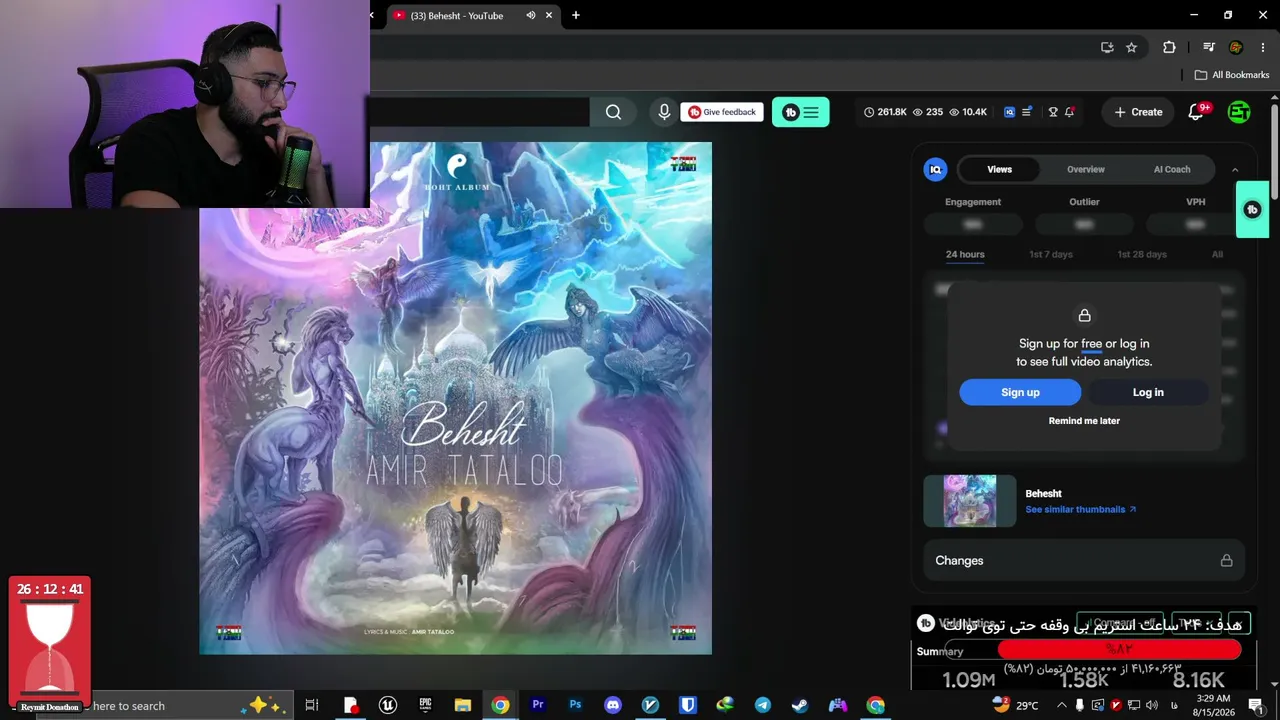Viewport: 1280px width, 720px height.
Task: Open the Chrome three-dot menu
Action: pos(1263,47)
